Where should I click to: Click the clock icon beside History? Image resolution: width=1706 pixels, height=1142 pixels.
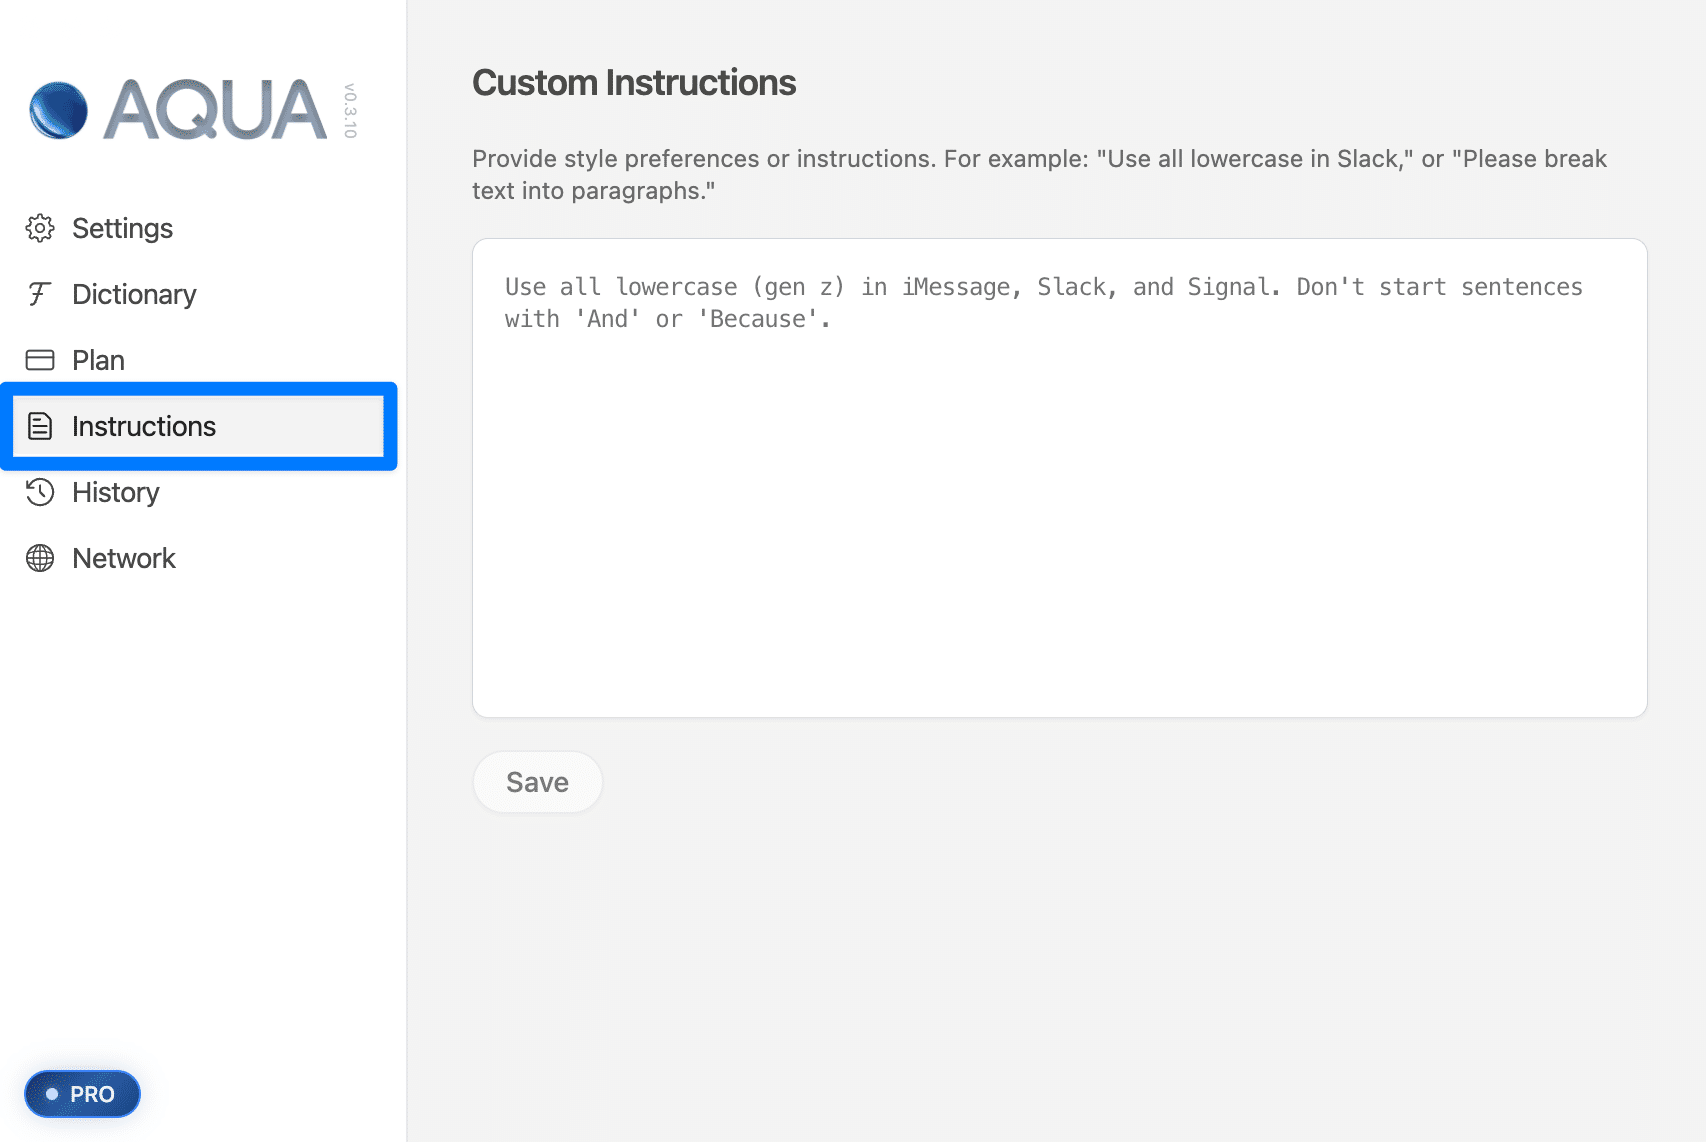(40, 492)
